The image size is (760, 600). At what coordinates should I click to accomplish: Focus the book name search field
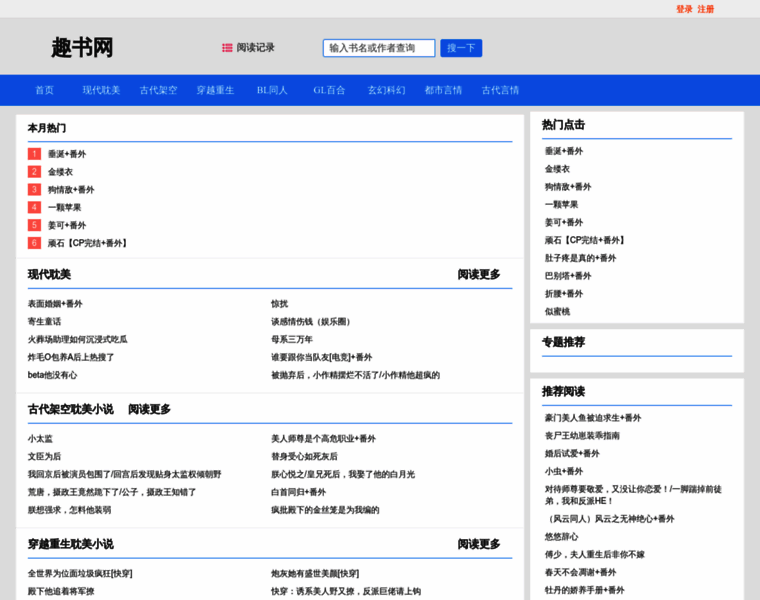click(379, 48)
